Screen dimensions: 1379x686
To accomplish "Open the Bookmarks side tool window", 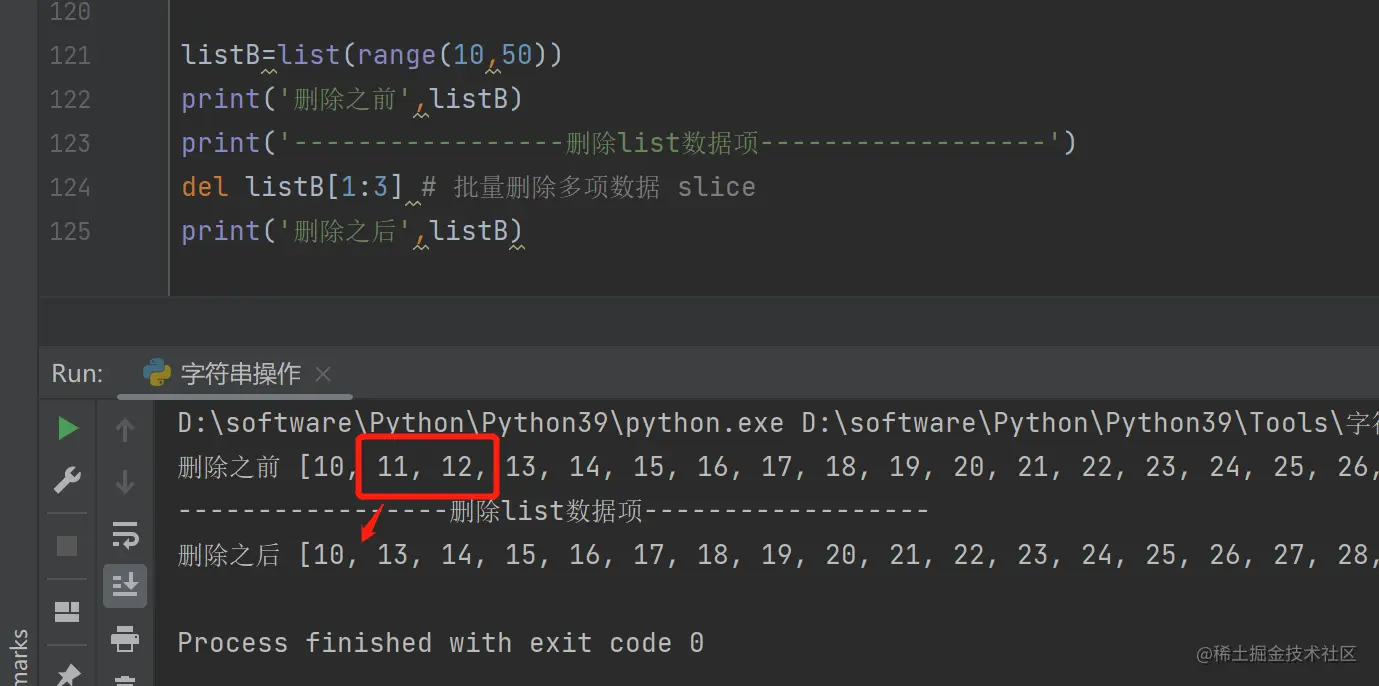I will coord(18,657).
